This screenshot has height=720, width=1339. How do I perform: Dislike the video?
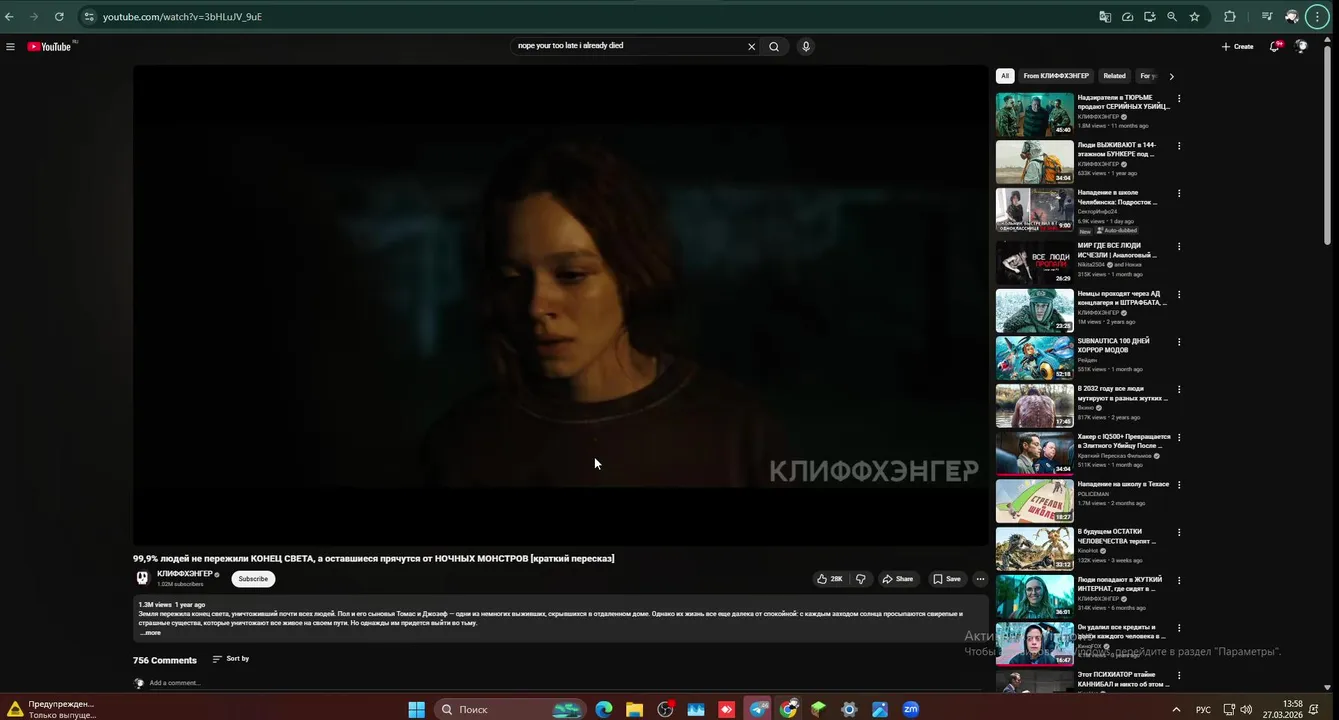[860, 579]
